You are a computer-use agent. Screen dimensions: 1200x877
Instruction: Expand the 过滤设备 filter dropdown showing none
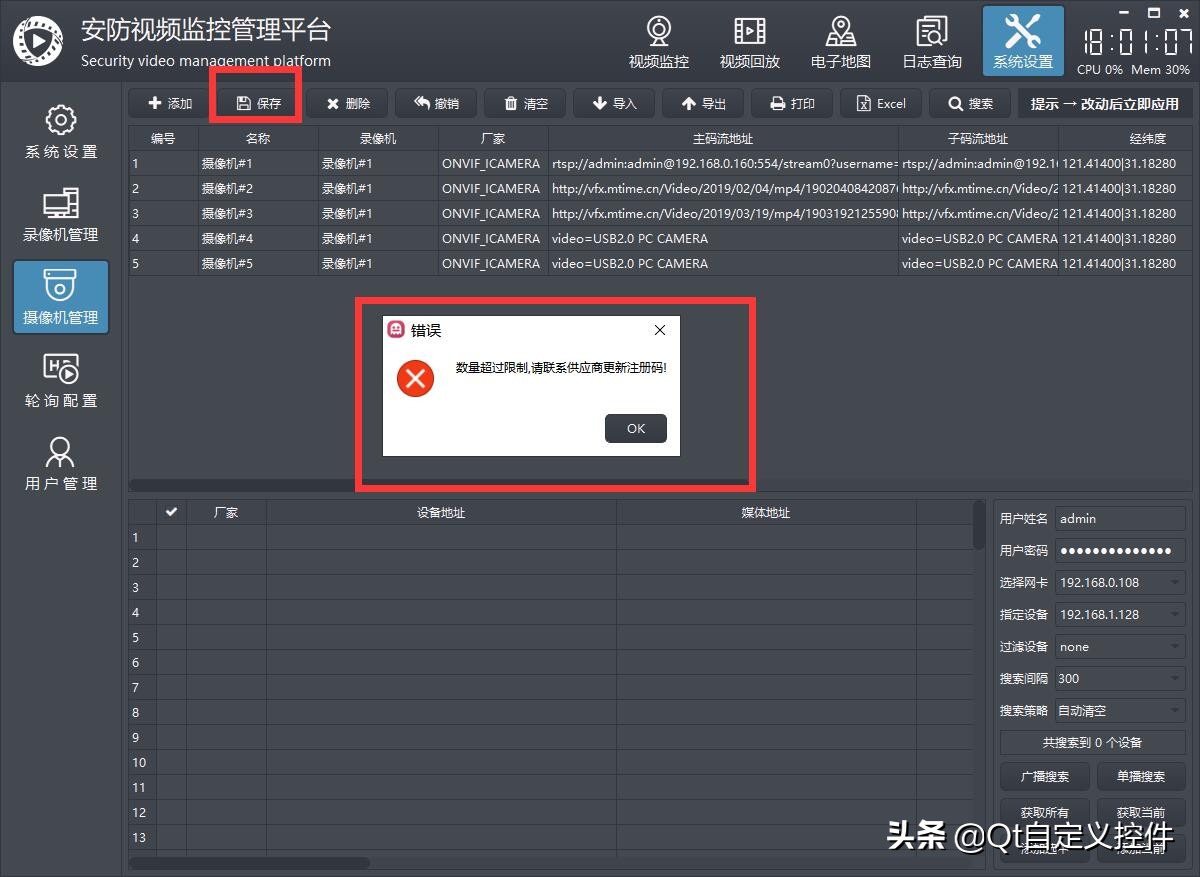click(1119, 646)
